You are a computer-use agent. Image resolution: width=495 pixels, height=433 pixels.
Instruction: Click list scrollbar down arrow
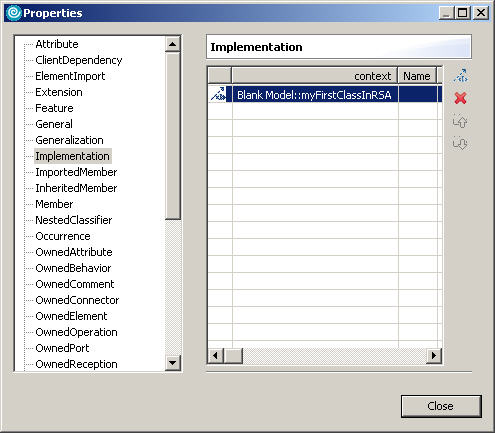[x=173, y=362]
